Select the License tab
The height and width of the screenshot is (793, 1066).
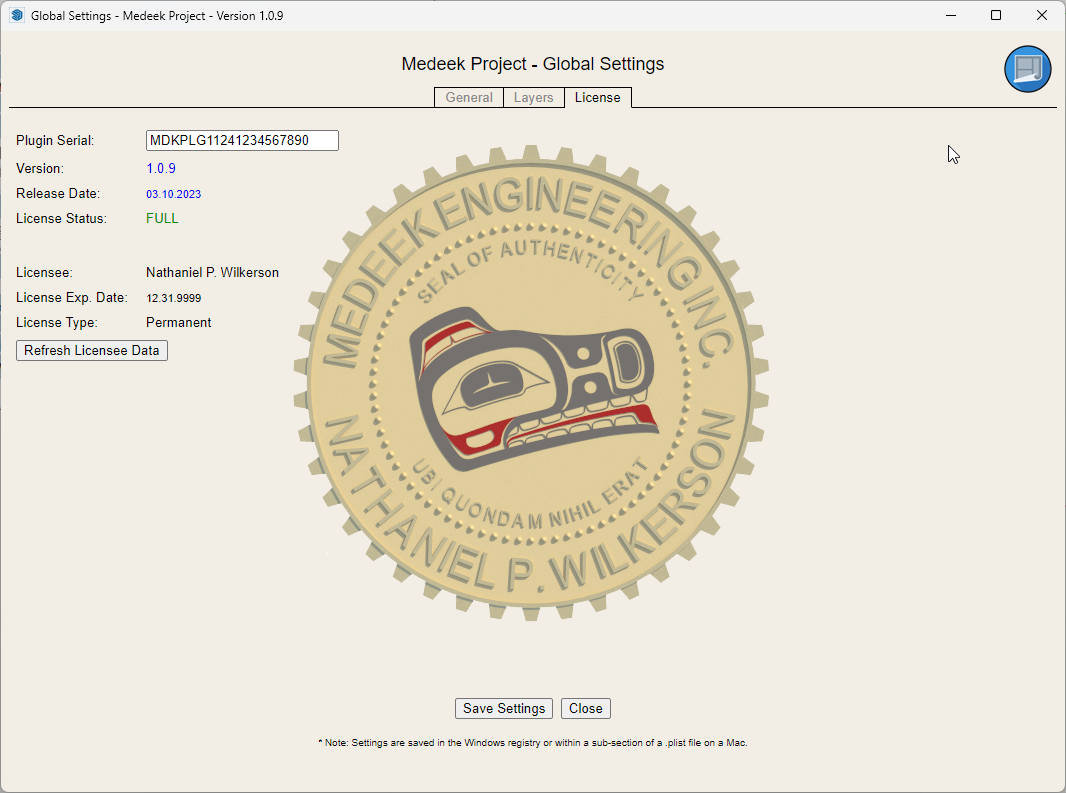tap(597, 97)
